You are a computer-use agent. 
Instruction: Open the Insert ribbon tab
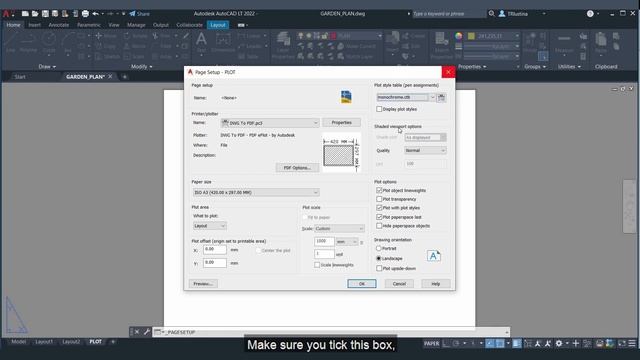tap(34, 25)
